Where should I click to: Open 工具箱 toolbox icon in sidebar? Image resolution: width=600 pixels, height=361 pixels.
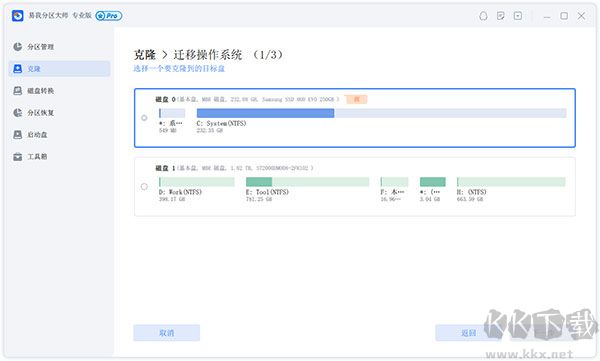pos(18,157)
